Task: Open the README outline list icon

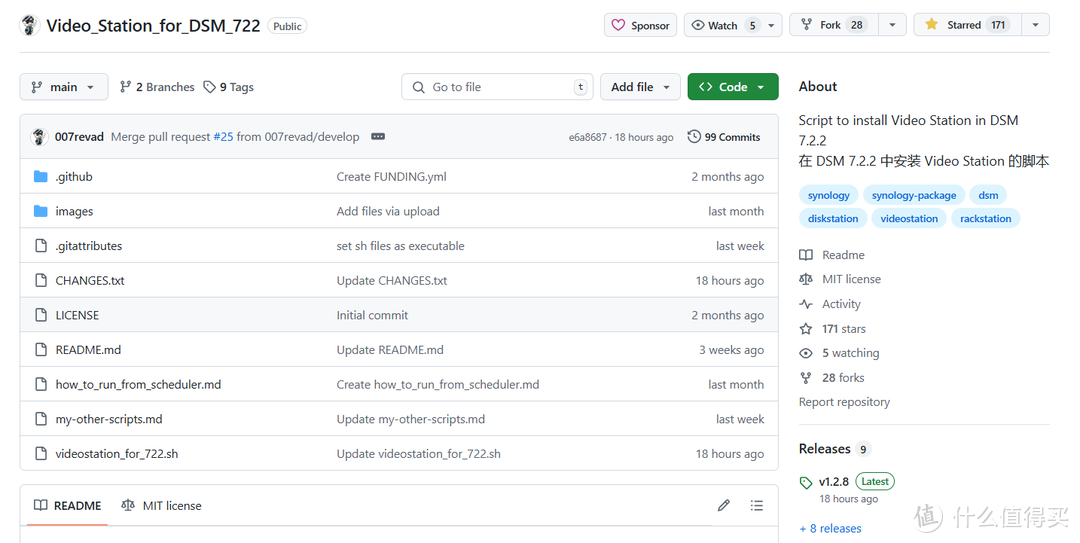Action: tap(756, 506)
